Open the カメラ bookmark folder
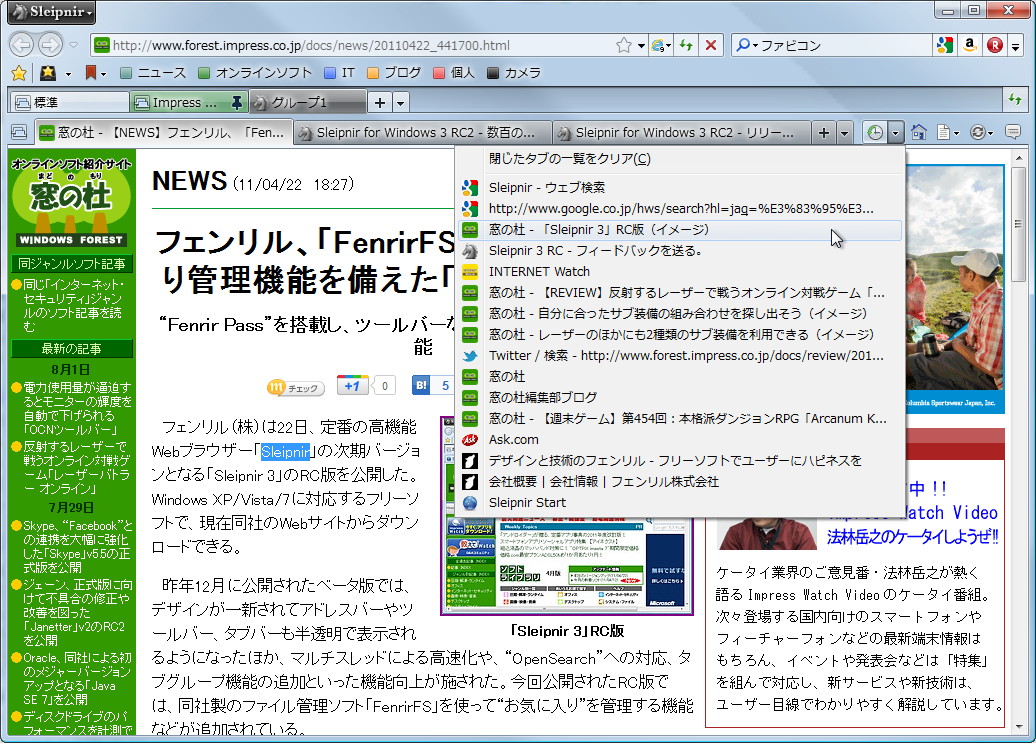The width and height of the screenshot is (1036, 743). (514, 73)
